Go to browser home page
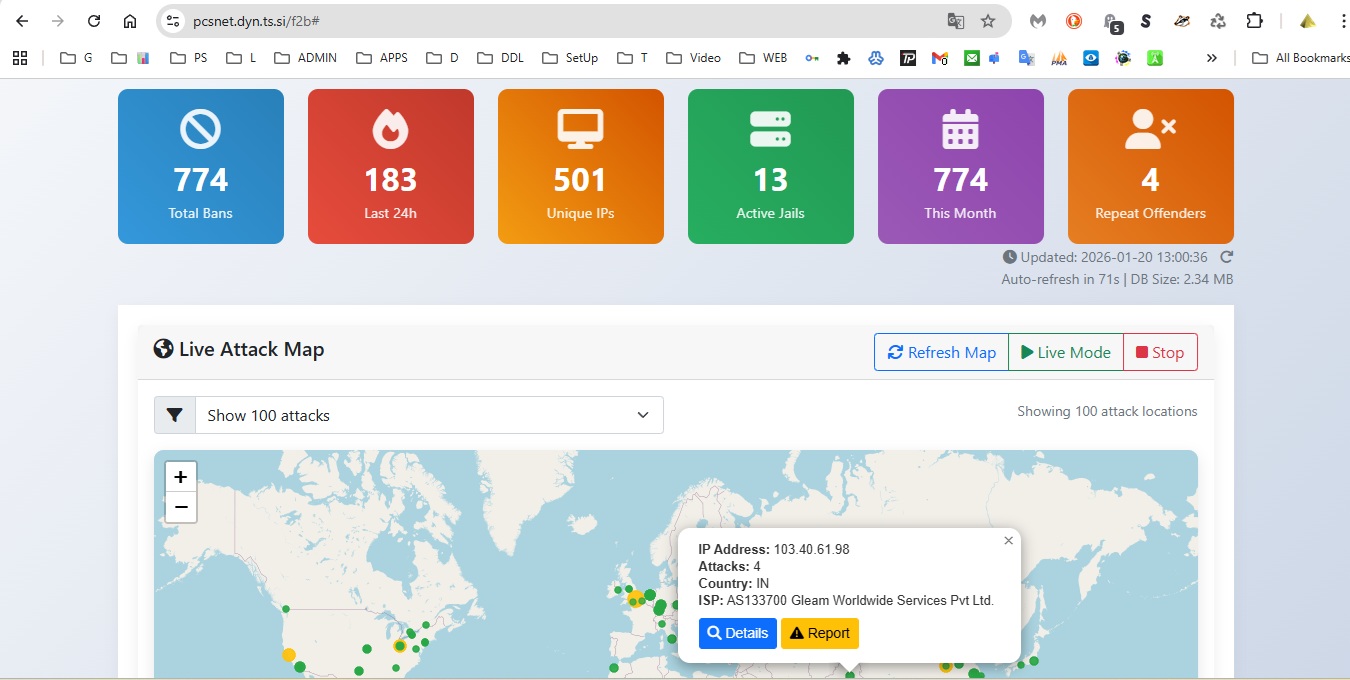The width and height of the screenshot is (1350, 680). [130, 21]
